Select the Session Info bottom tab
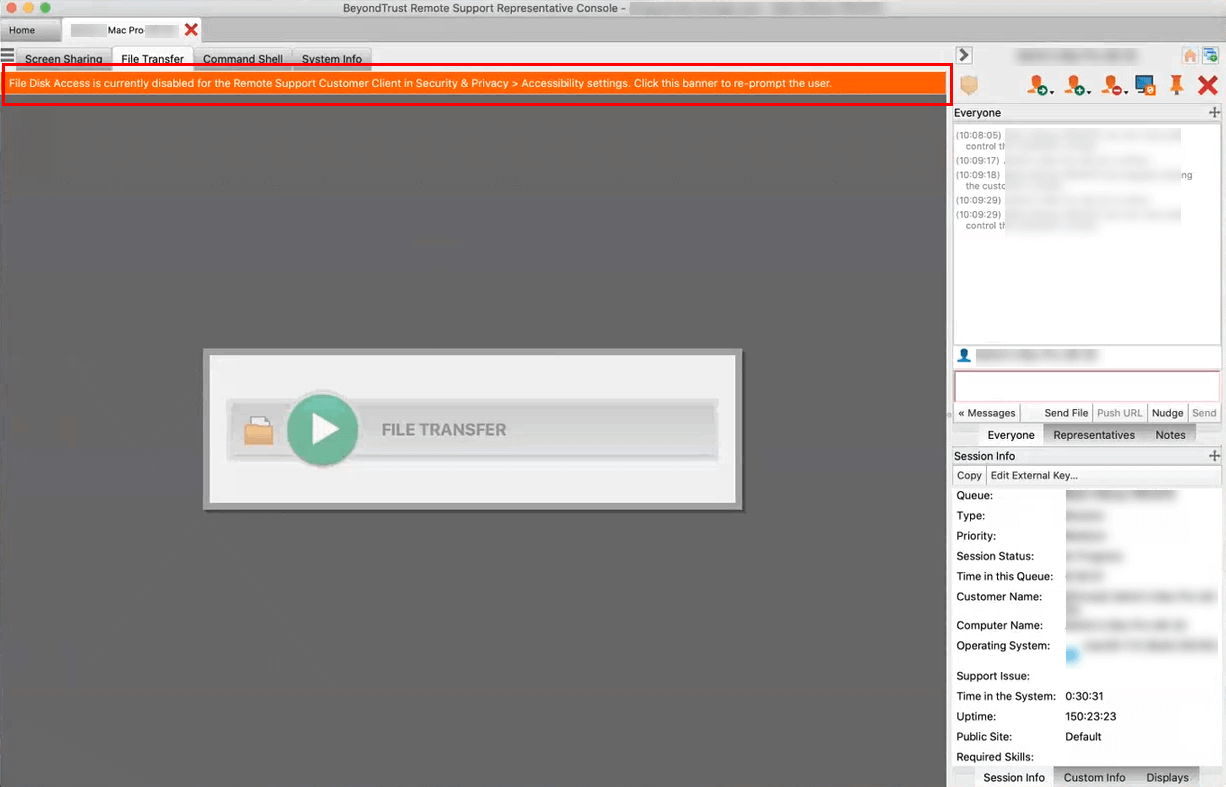 coord(1014,777)
